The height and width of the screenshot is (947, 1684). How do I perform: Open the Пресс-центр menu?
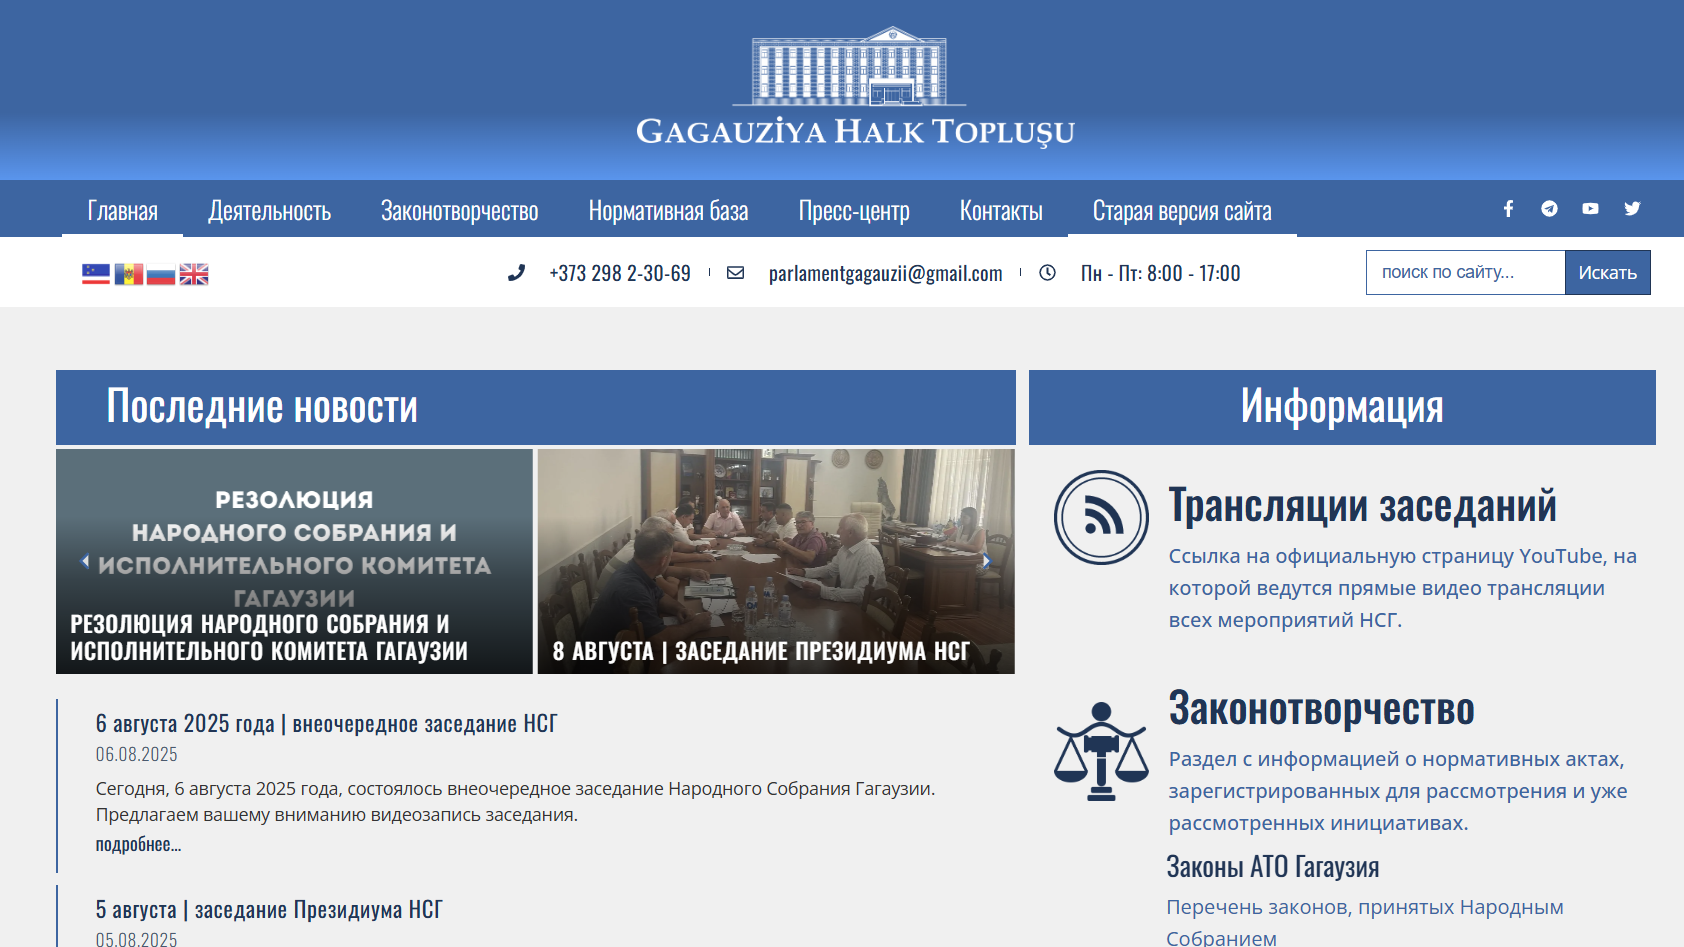854,211
